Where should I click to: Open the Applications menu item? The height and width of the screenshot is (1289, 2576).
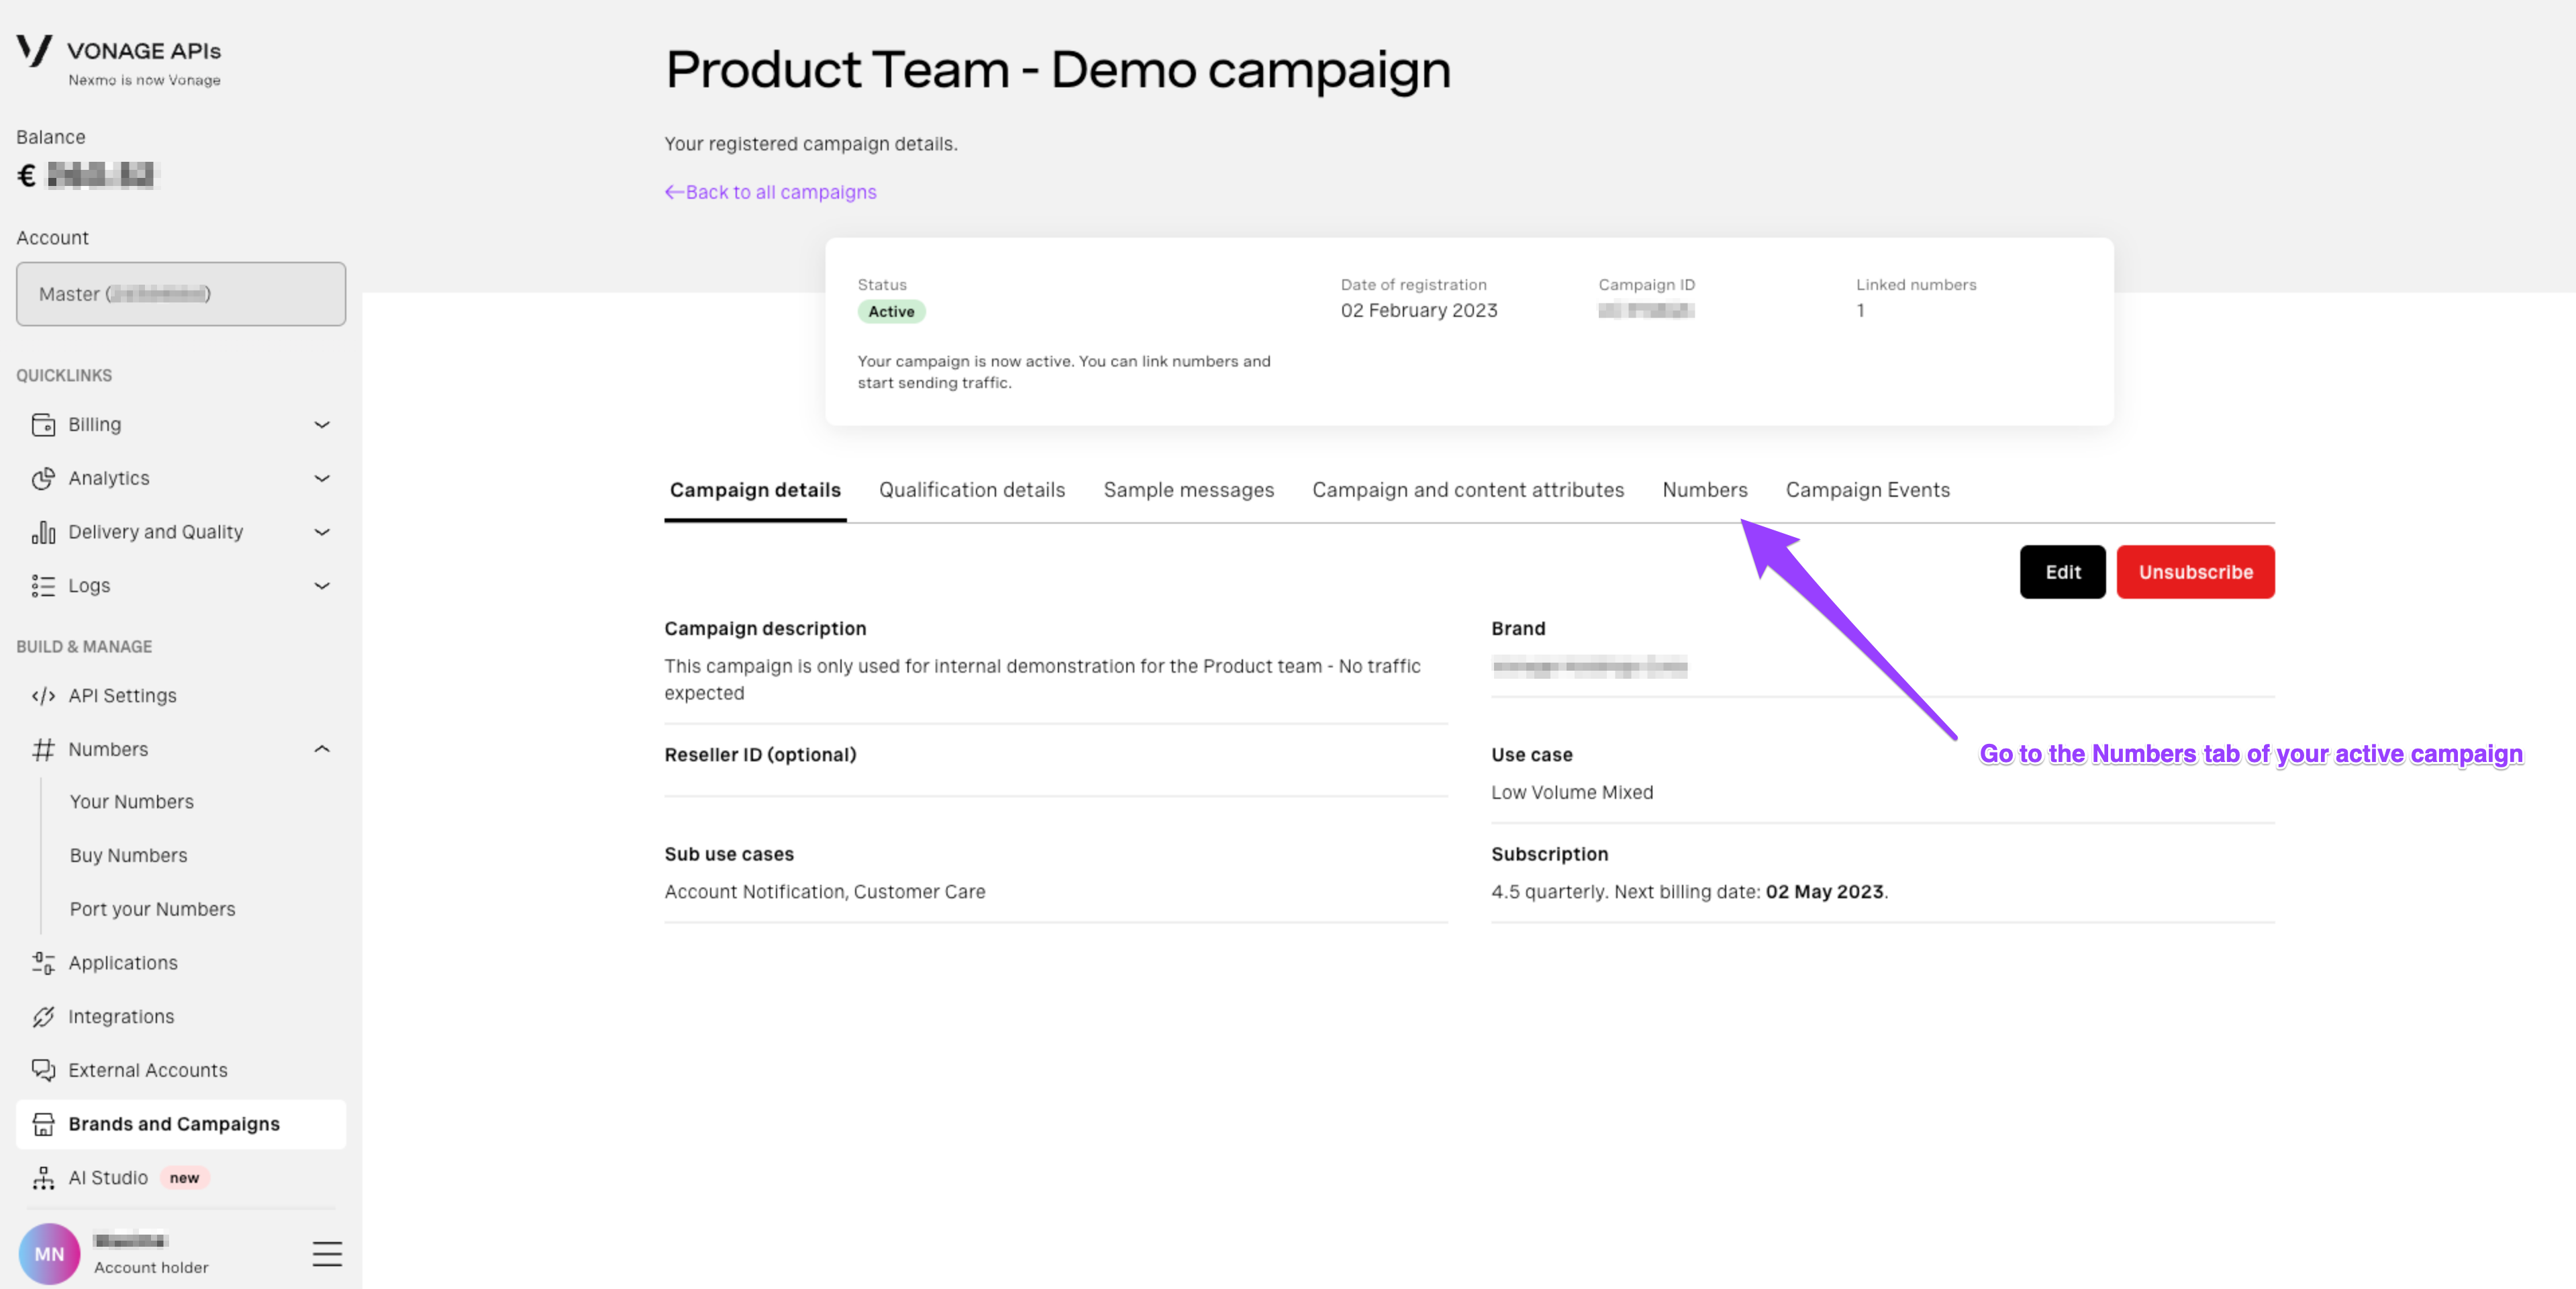181,963
